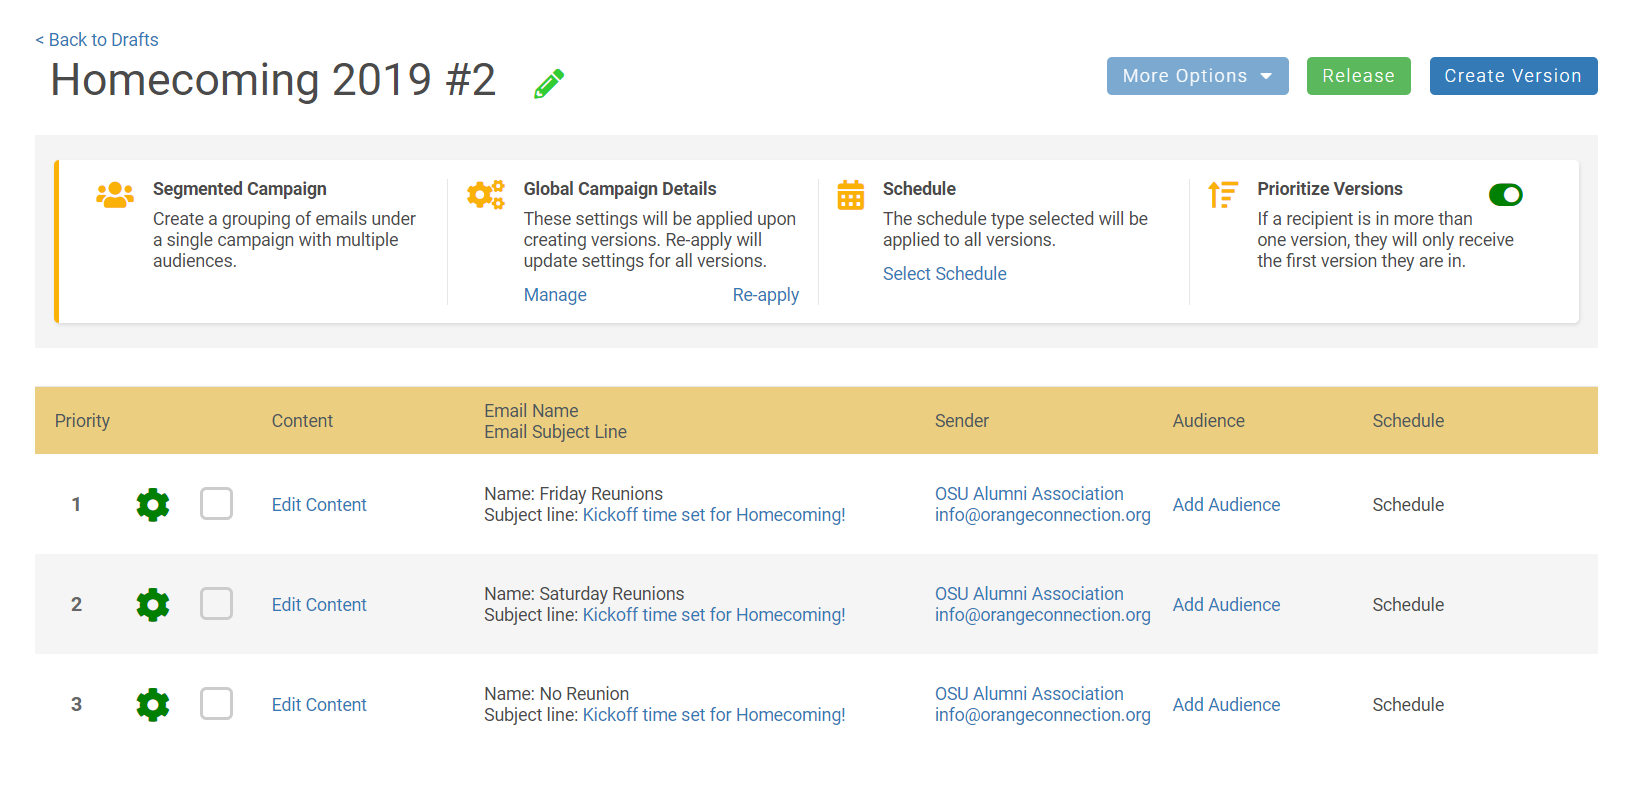1631x788 pixels.
Task: Disable the Prioritize Versions toggle
Action: tap(1505, 195)
